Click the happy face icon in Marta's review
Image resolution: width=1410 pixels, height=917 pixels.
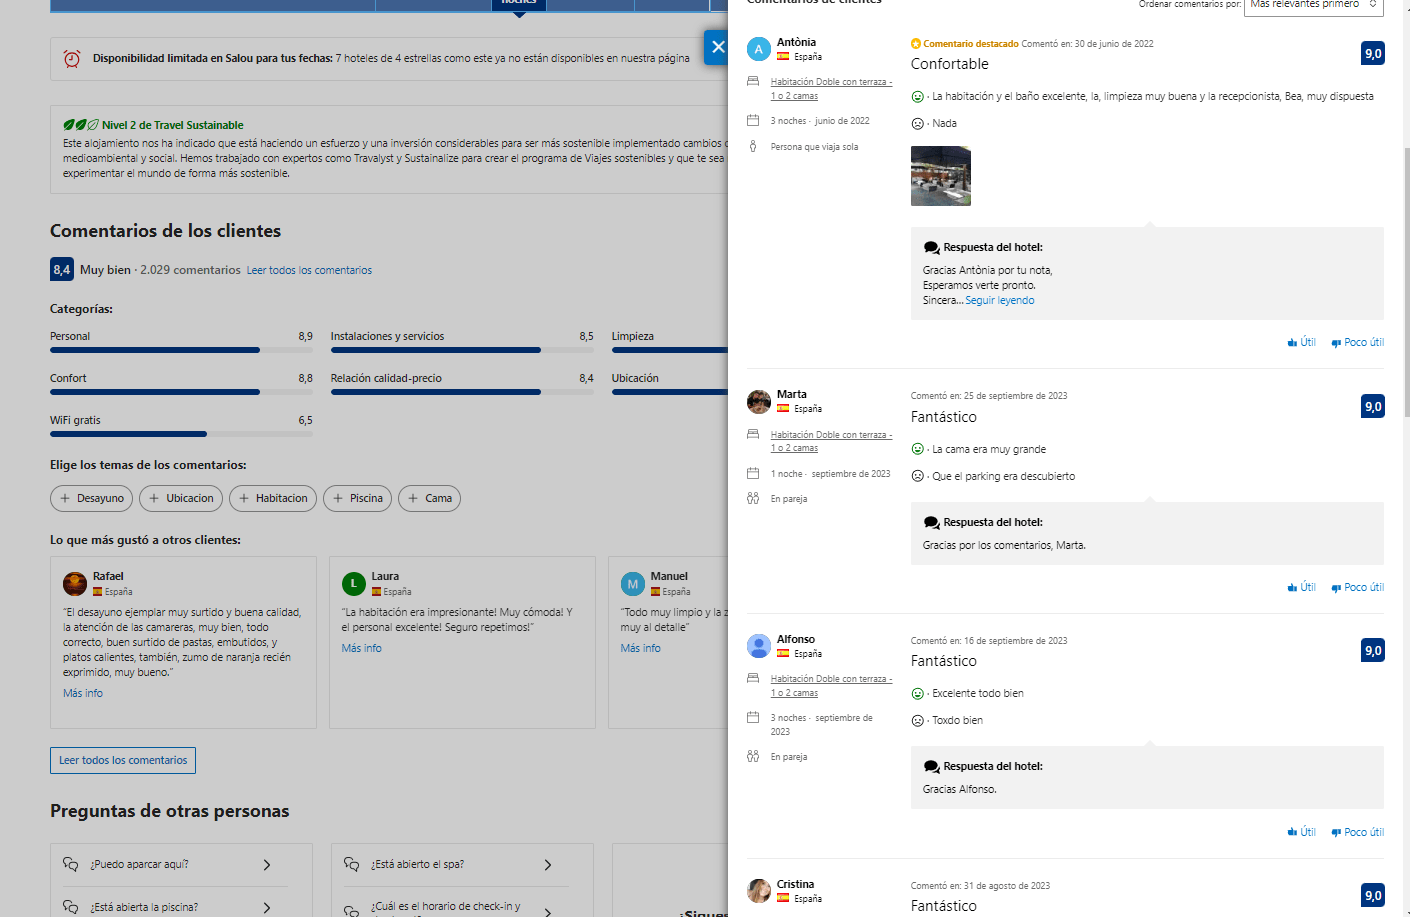pos(917,449)
